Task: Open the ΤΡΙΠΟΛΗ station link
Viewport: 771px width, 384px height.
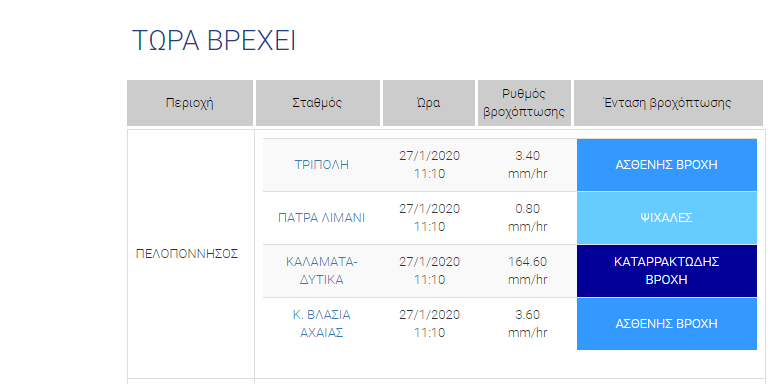Action: point(322,165)
